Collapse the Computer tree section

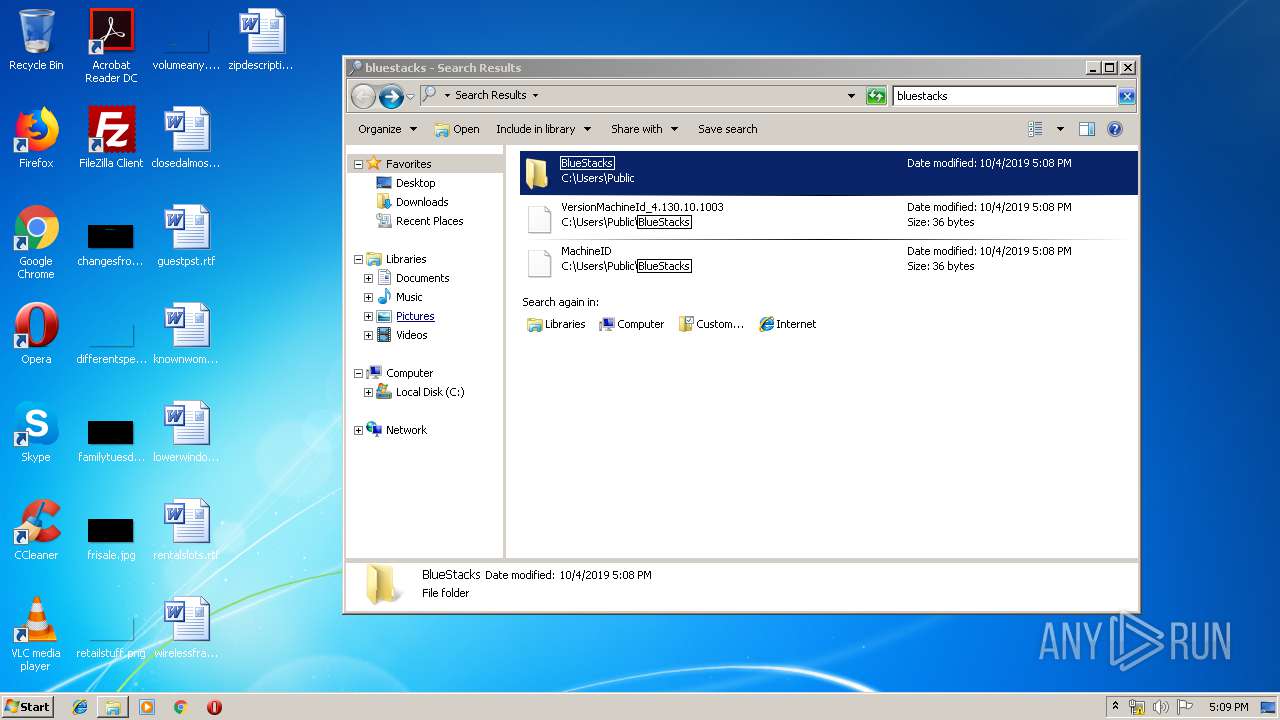pos(358,373)
